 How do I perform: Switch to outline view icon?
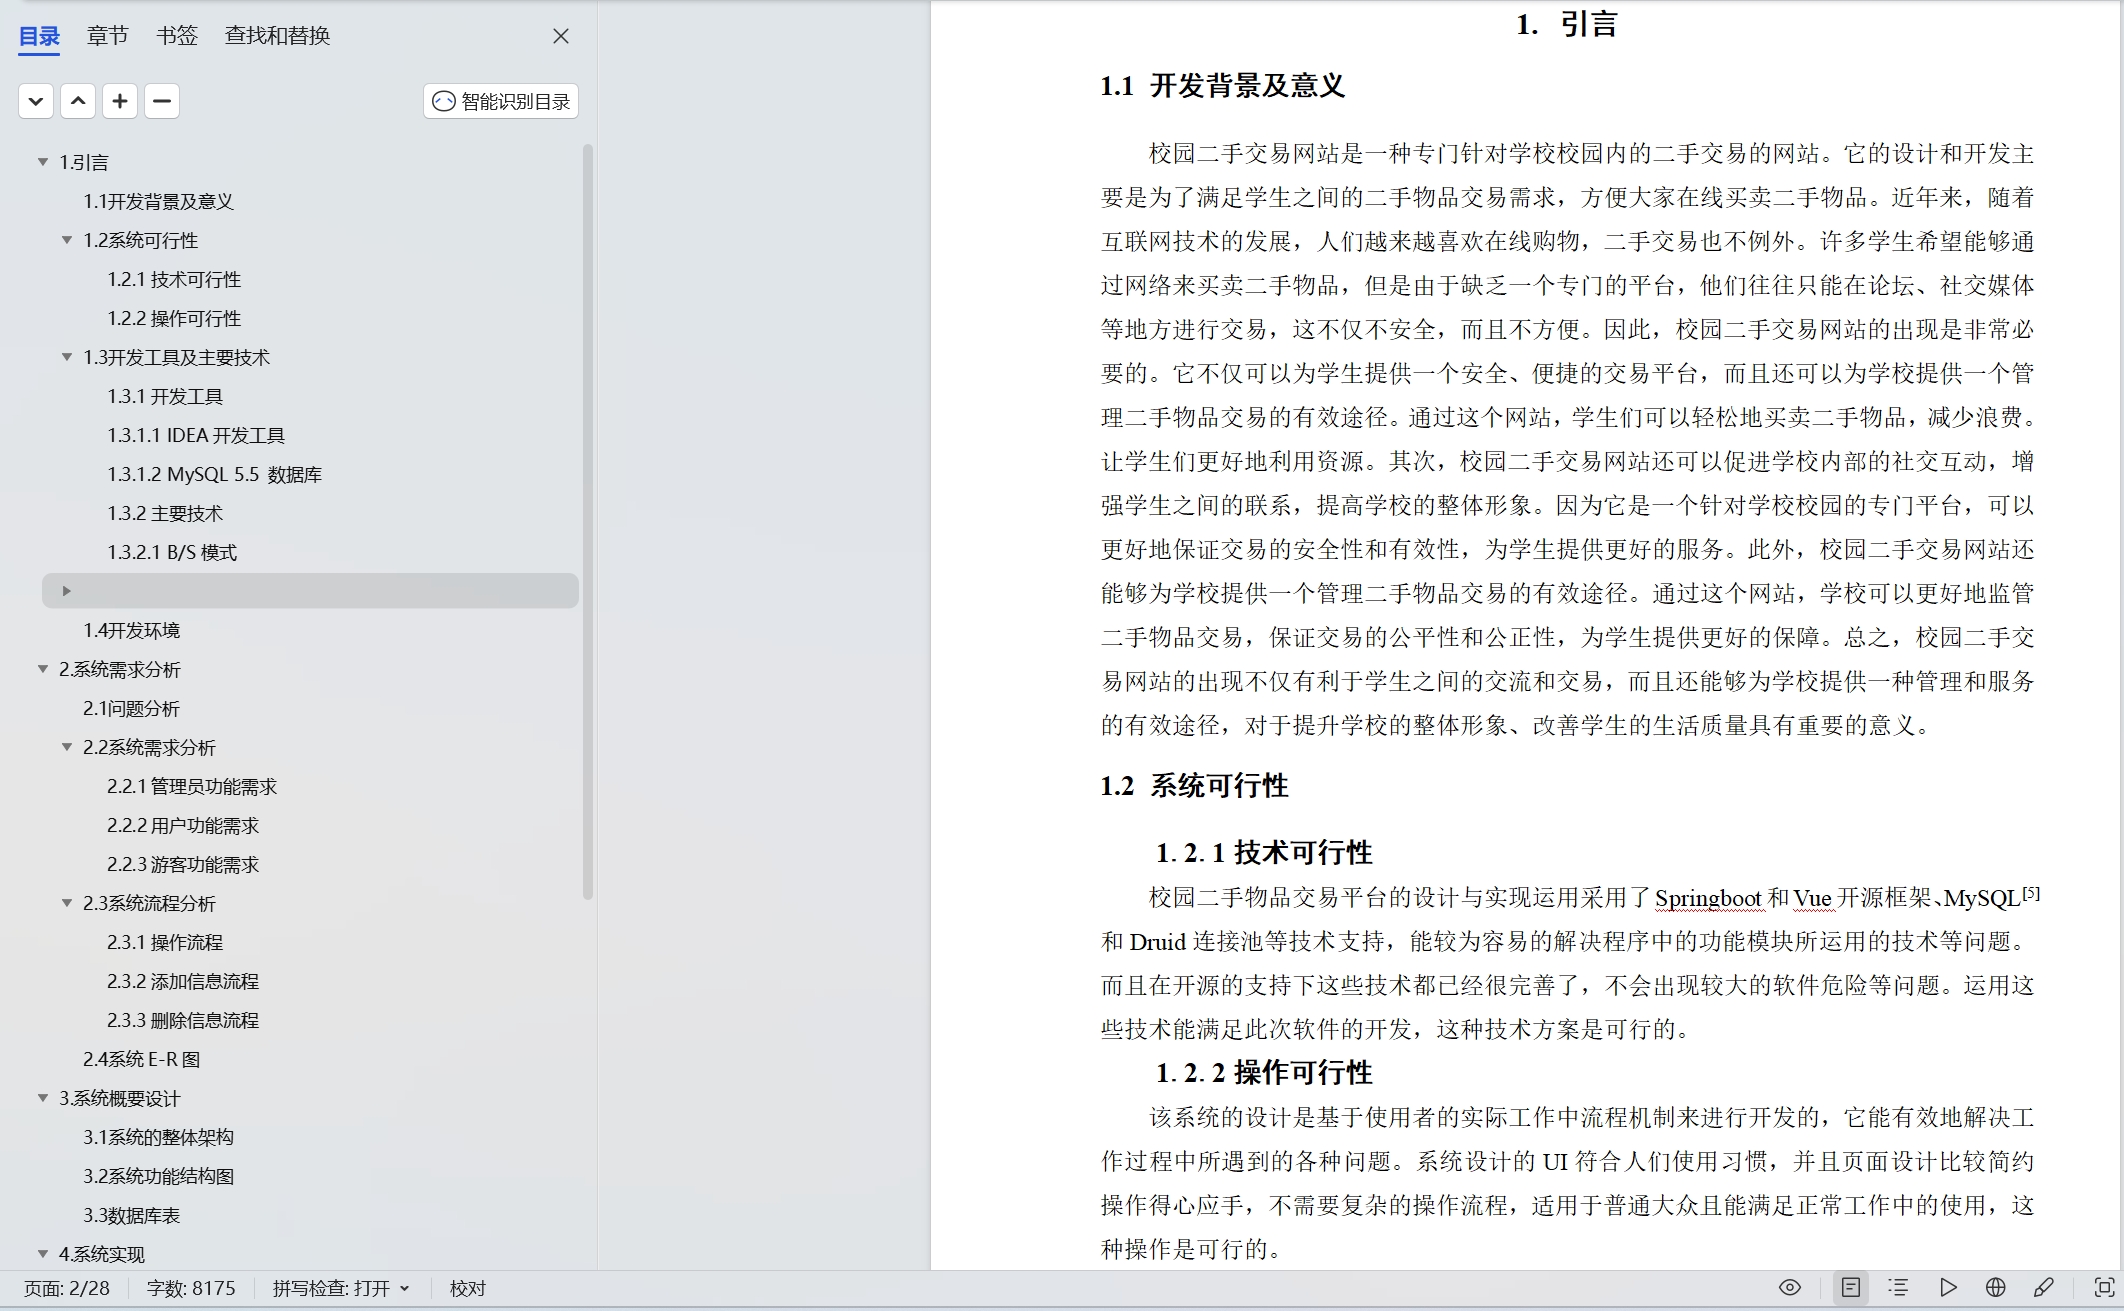(x=1898, y=1288)
